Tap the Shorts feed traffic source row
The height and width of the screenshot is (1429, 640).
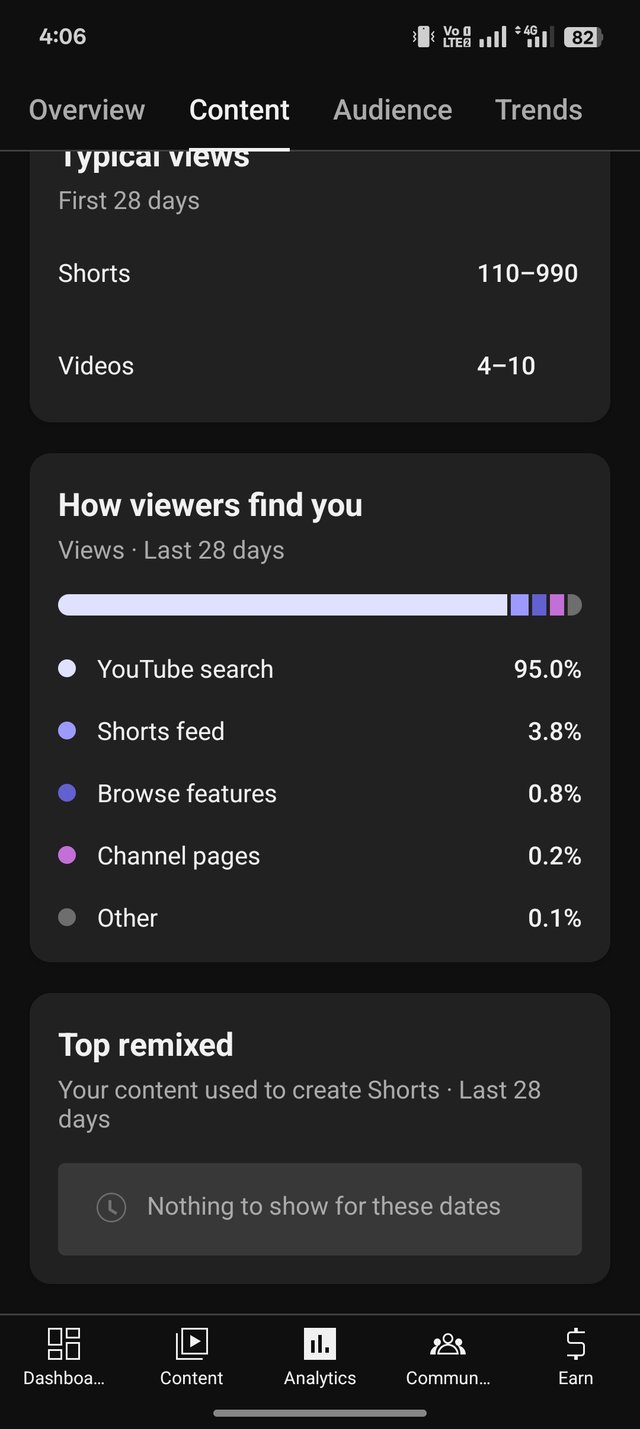pos(320,731)
